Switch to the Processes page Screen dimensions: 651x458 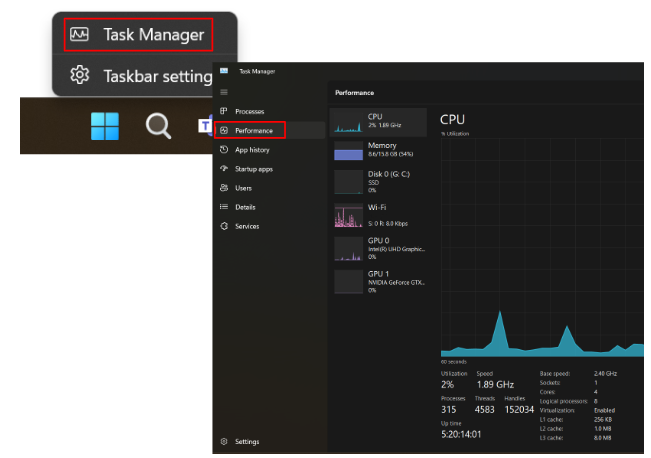pyautogui.click(x=269, y=111)
